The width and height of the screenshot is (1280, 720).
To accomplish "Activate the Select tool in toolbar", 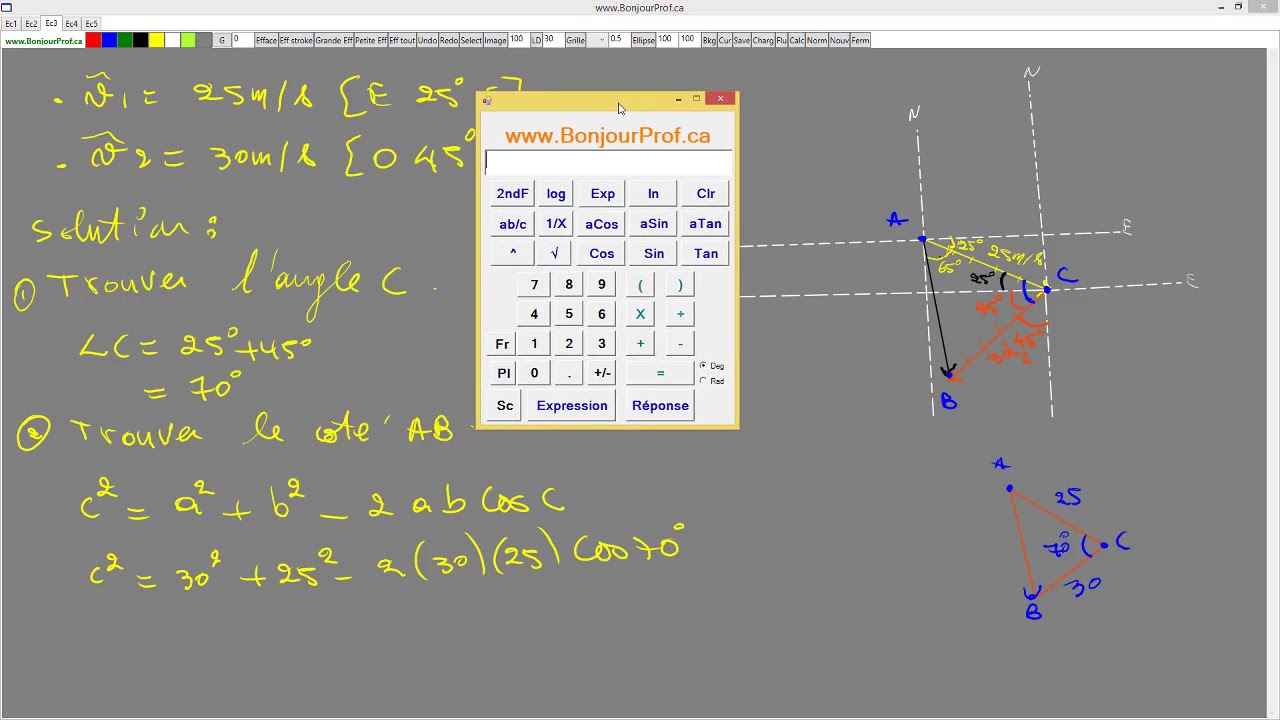I will click(x=471, y=40).
